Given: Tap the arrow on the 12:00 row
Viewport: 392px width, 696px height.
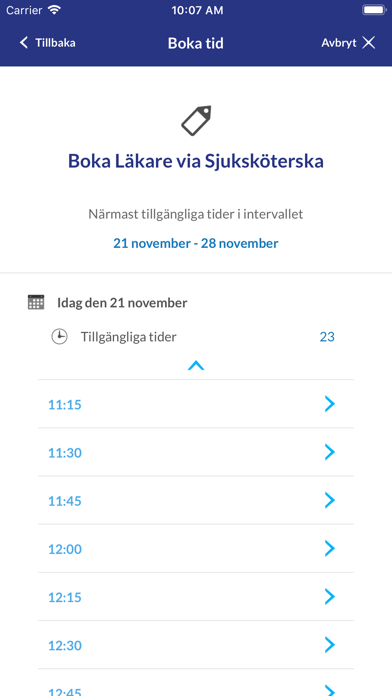Looking at the screenshot, I should coord(329,549).
